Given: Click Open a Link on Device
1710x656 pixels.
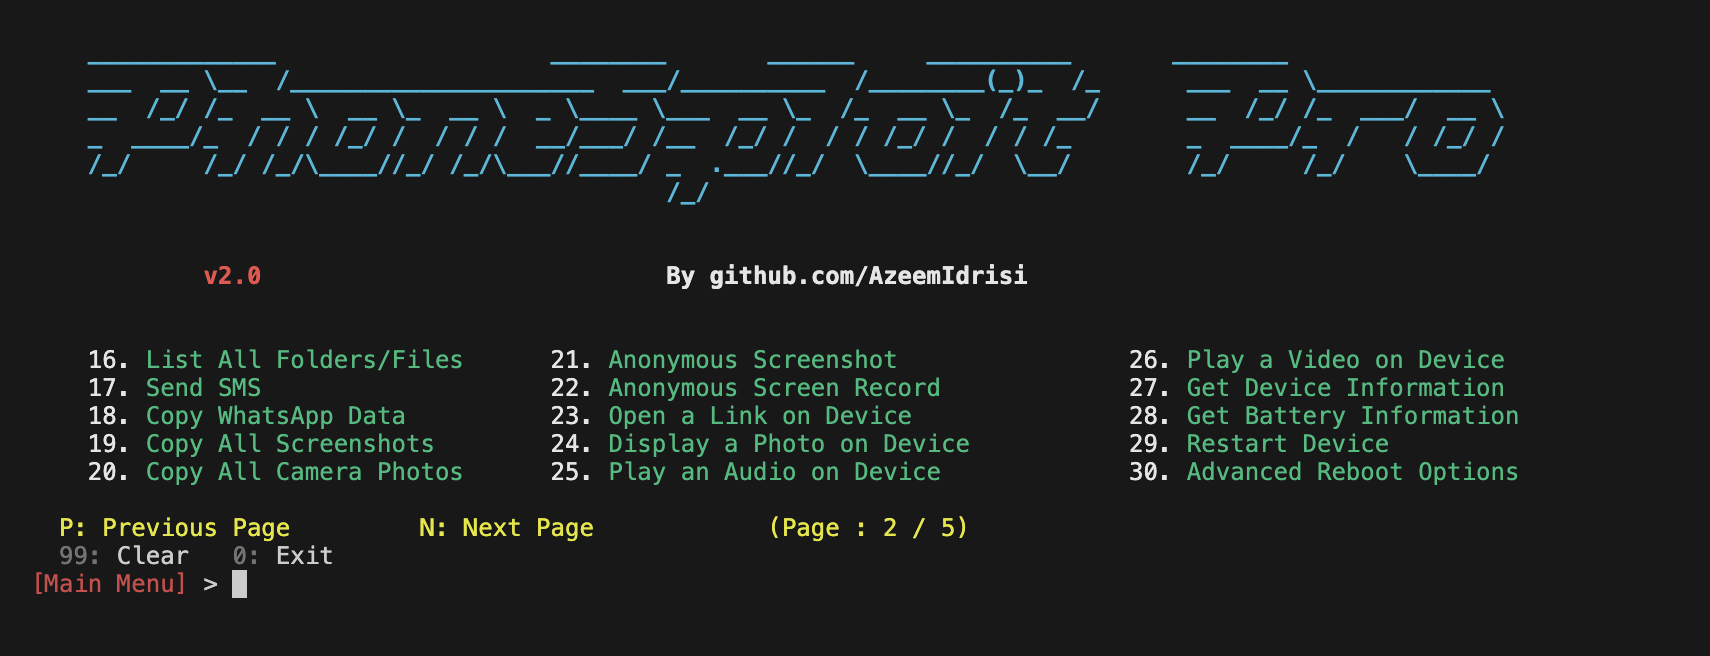Looking at the screenshot, I should (x=731, y=416).
